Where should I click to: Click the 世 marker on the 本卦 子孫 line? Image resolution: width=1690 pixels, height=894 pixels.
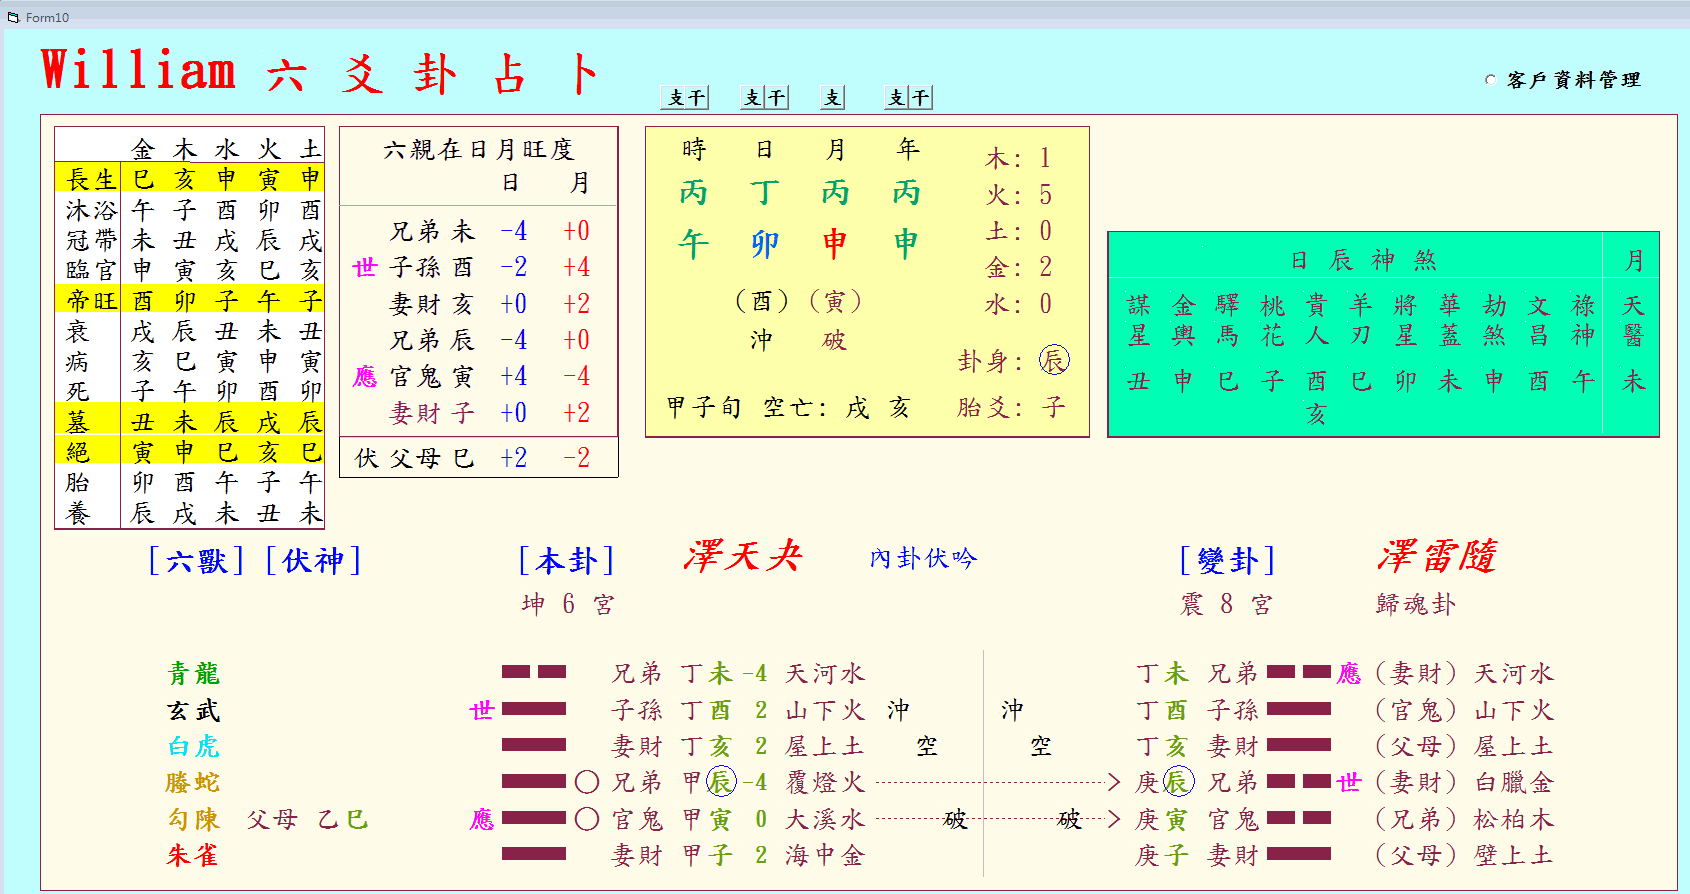click(x=482, y=710)
